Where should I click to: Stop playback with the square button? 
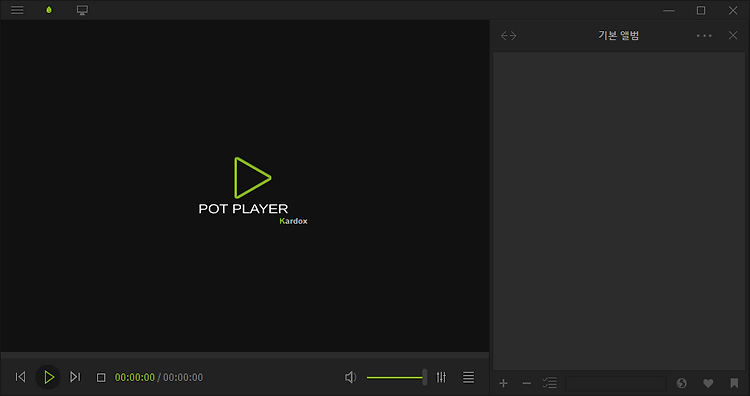(x=101, y=377)
